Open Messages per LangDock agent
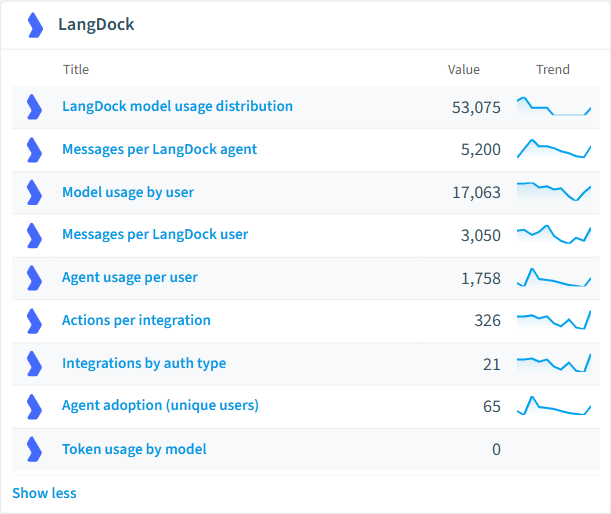 point(159,149)
